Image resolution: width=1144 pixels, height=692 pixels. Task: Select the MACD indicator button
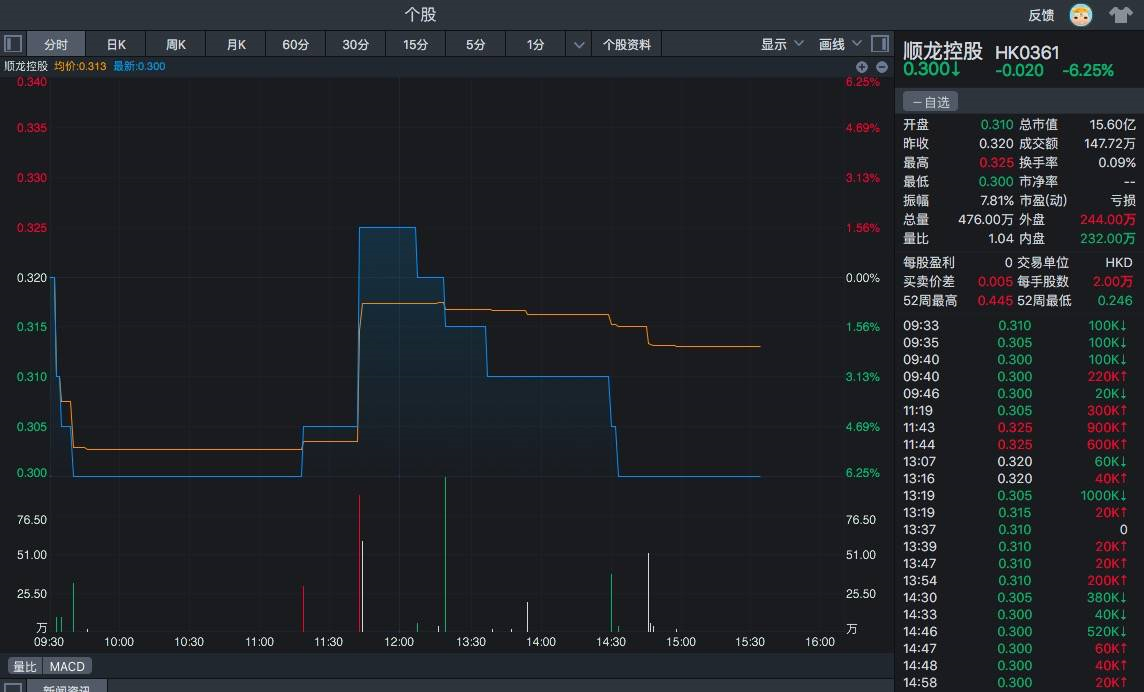click(x=68, y=666)
